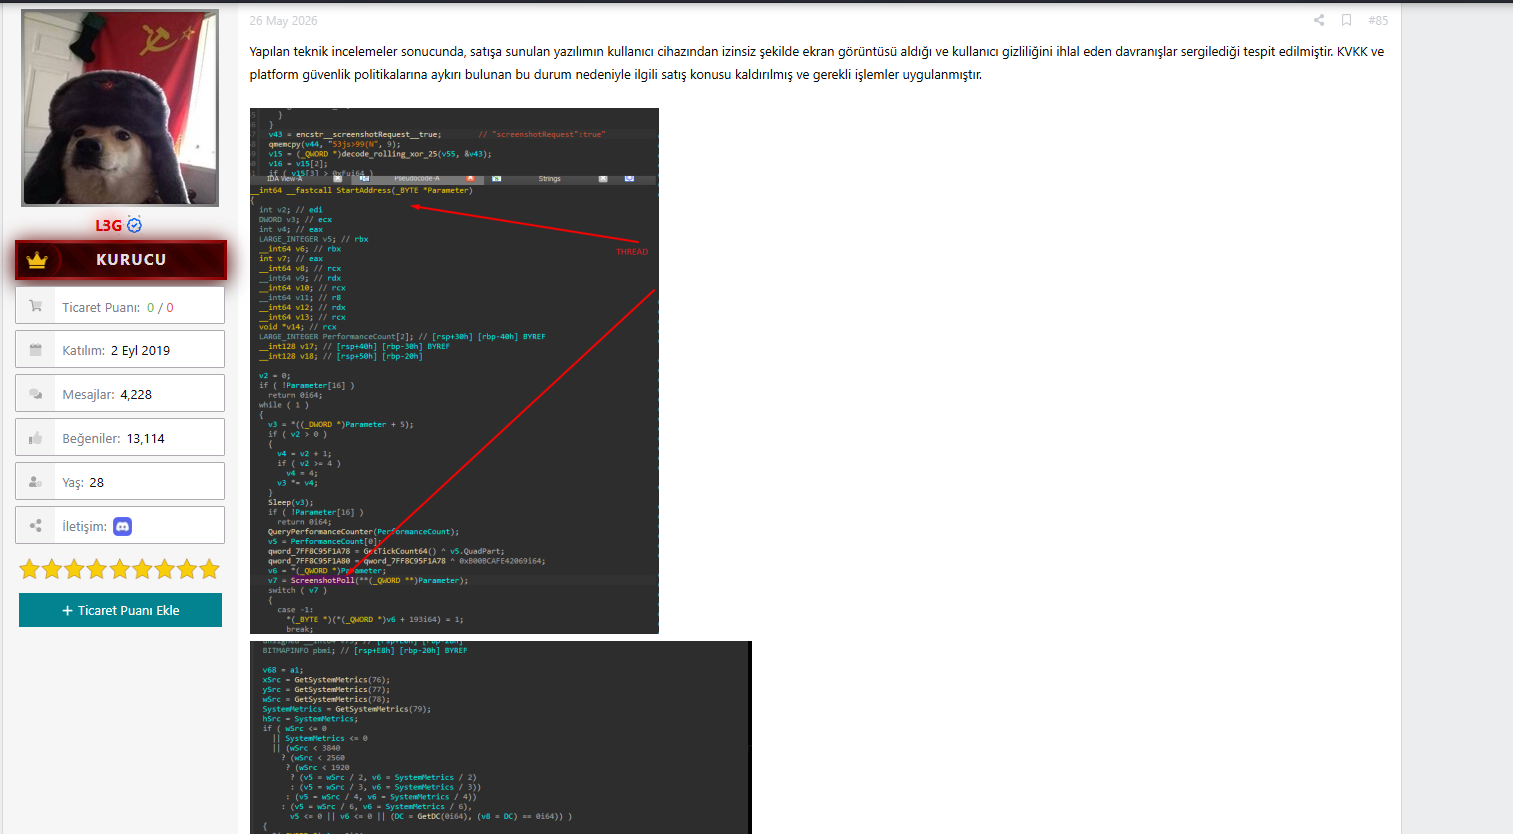This screenshot has height=834, width=1513.
Task: Click the calendar icon beside Katılım
Action: pyautogui.click(x=36, y=350)
